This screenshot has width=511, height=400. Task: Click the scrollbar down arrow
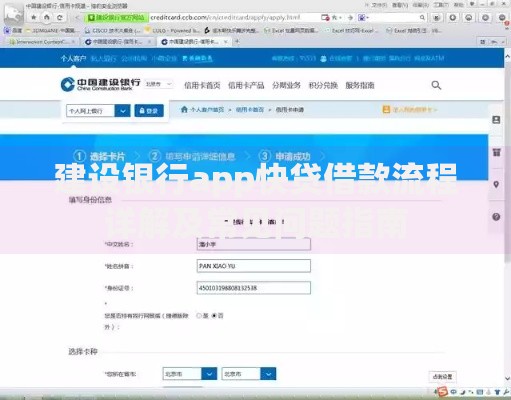click(x=507, y=378)
